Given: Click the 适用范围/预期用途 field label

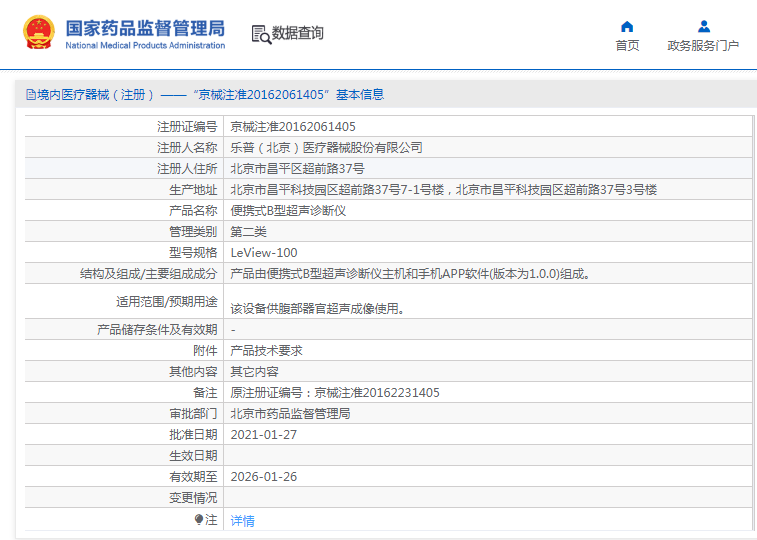Looking at the screenshot, I should coord(167,302).
